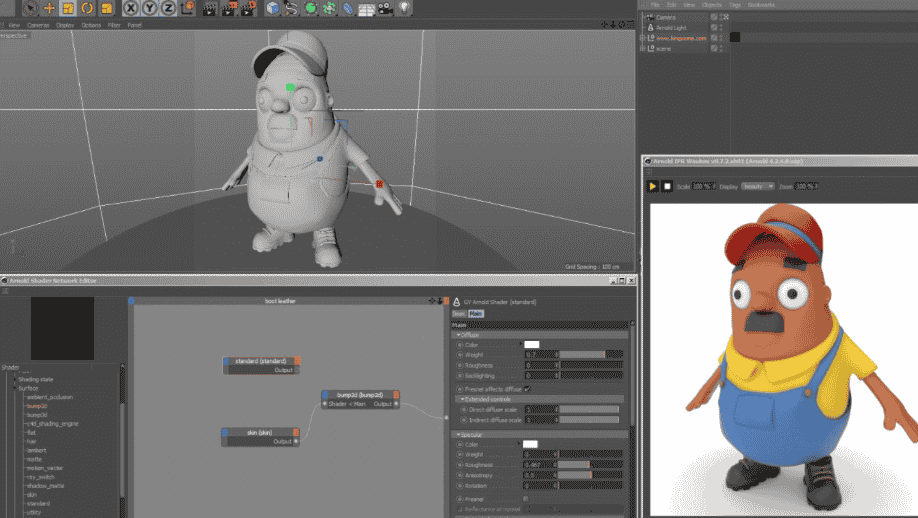Viewport: 918px width, 518px height.
Task: Select the Rotate tool
Action: 87,8
